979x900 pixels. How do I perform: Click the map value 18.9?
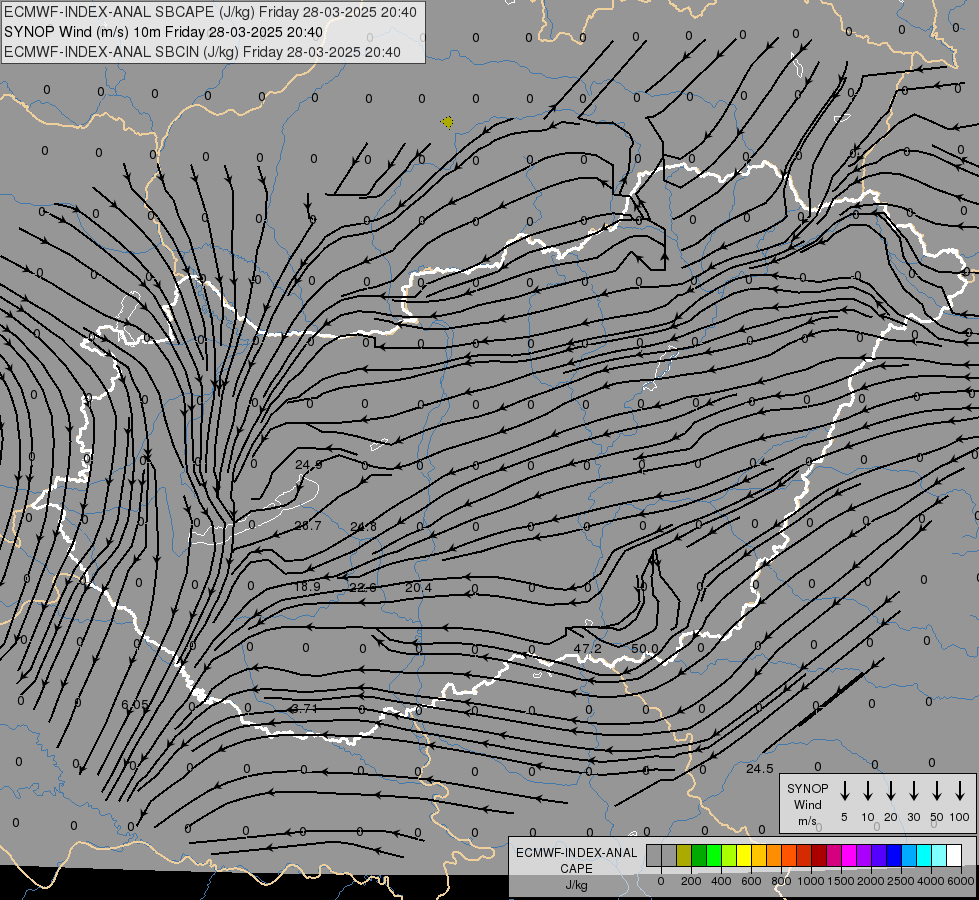307,586
